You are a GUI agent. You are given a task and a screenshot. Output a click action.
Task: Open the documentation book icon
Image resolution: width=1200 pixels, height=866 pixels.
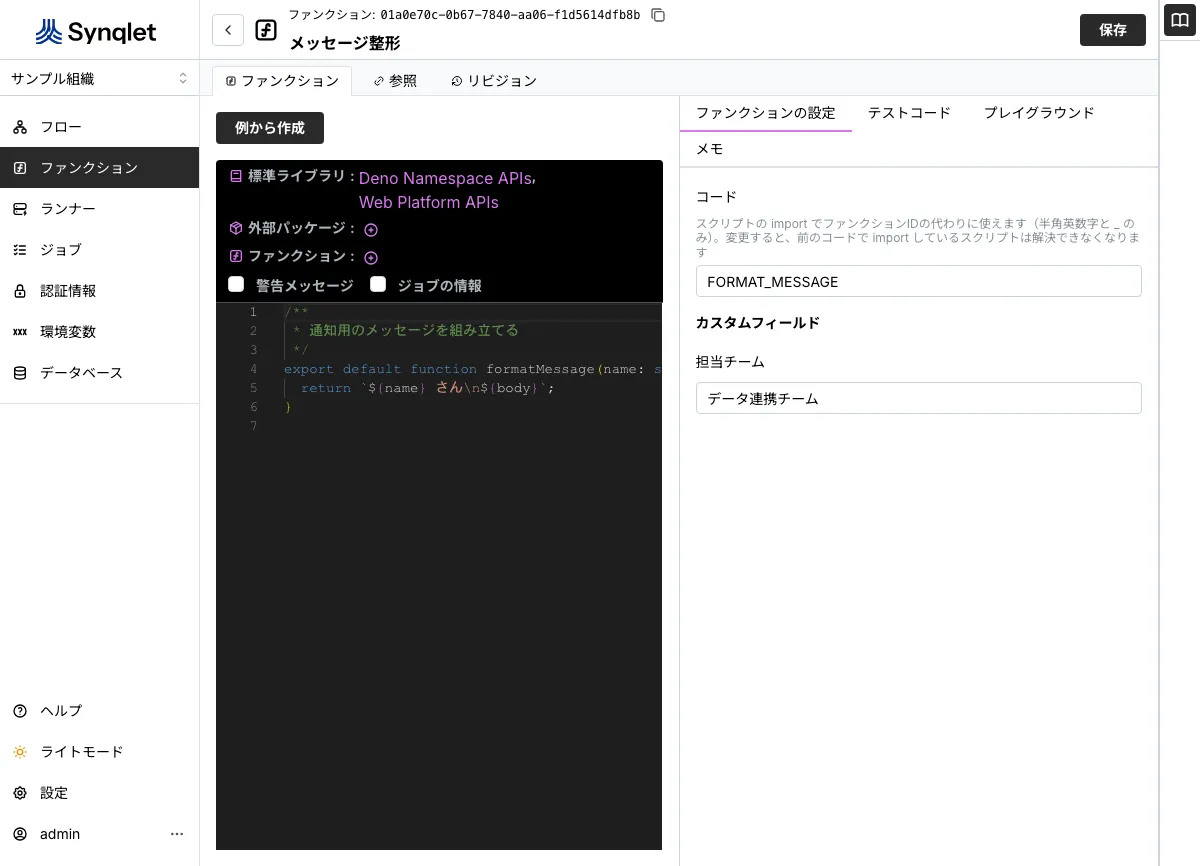coord(1180,20)
